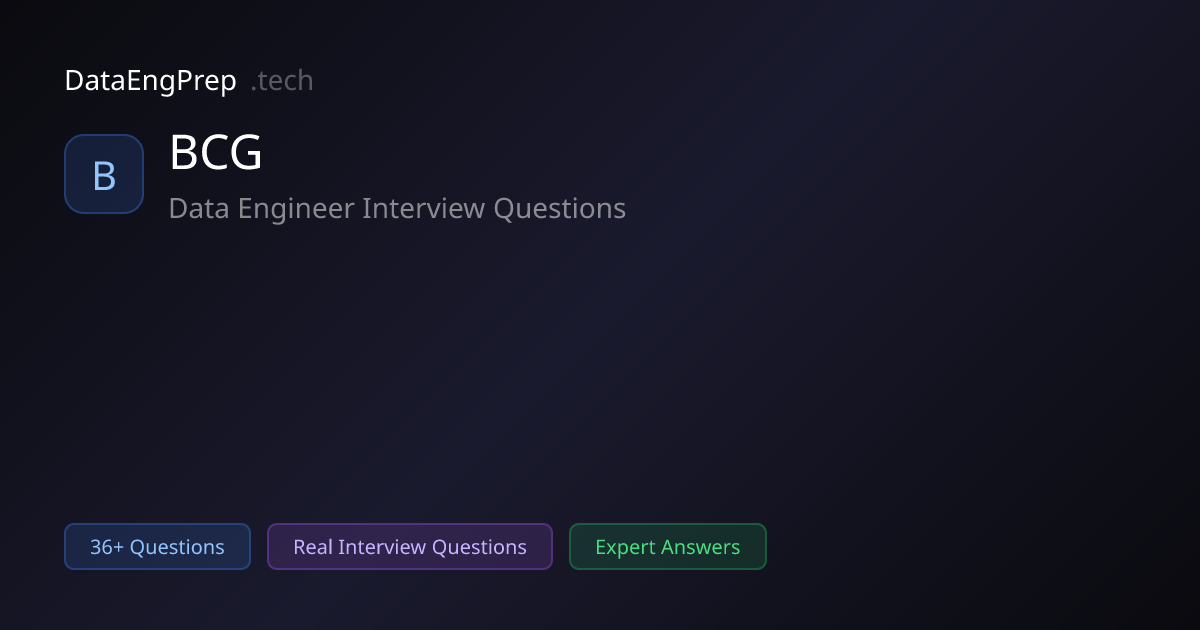Click the BCG 'B' logo icon
This screenshot has height=630, width=1200.
104,174
